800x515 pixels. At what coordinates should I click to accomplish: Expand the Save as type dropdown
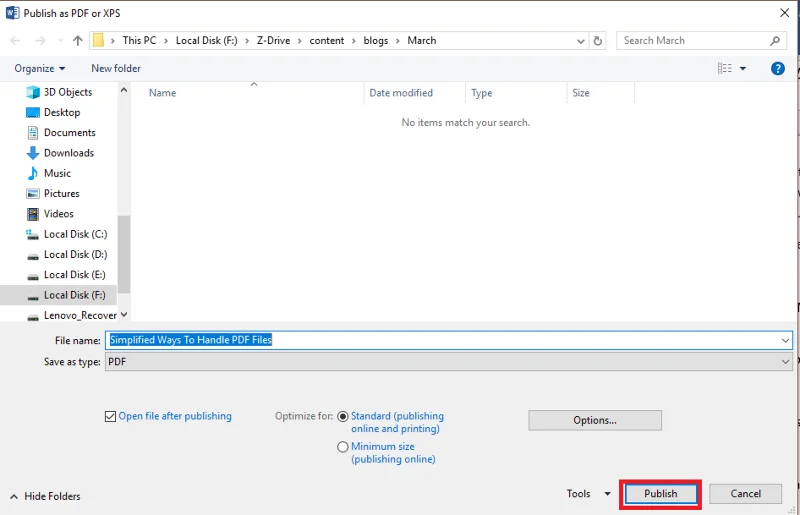pos(785,362)
